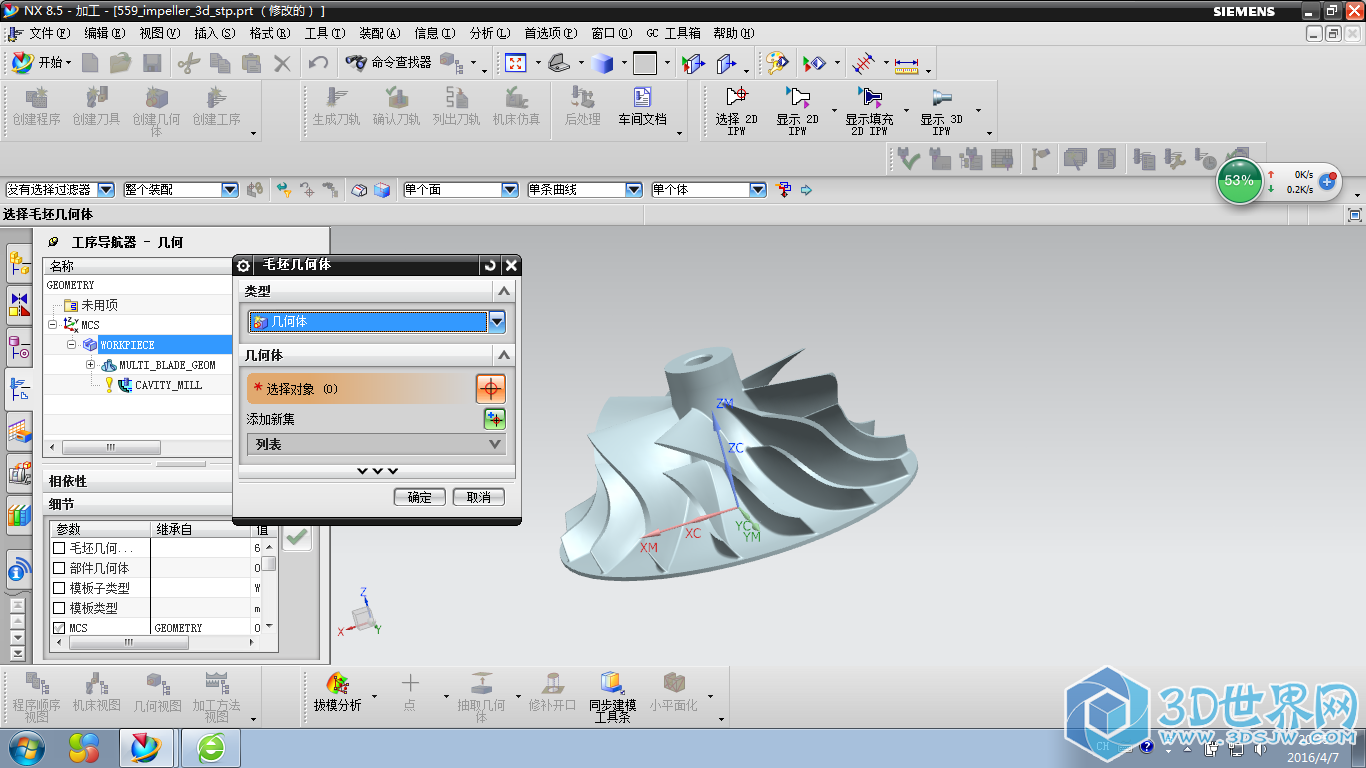Select the WORKPIECE tree item
1366x768 pixels.
(x=127, y=345)
